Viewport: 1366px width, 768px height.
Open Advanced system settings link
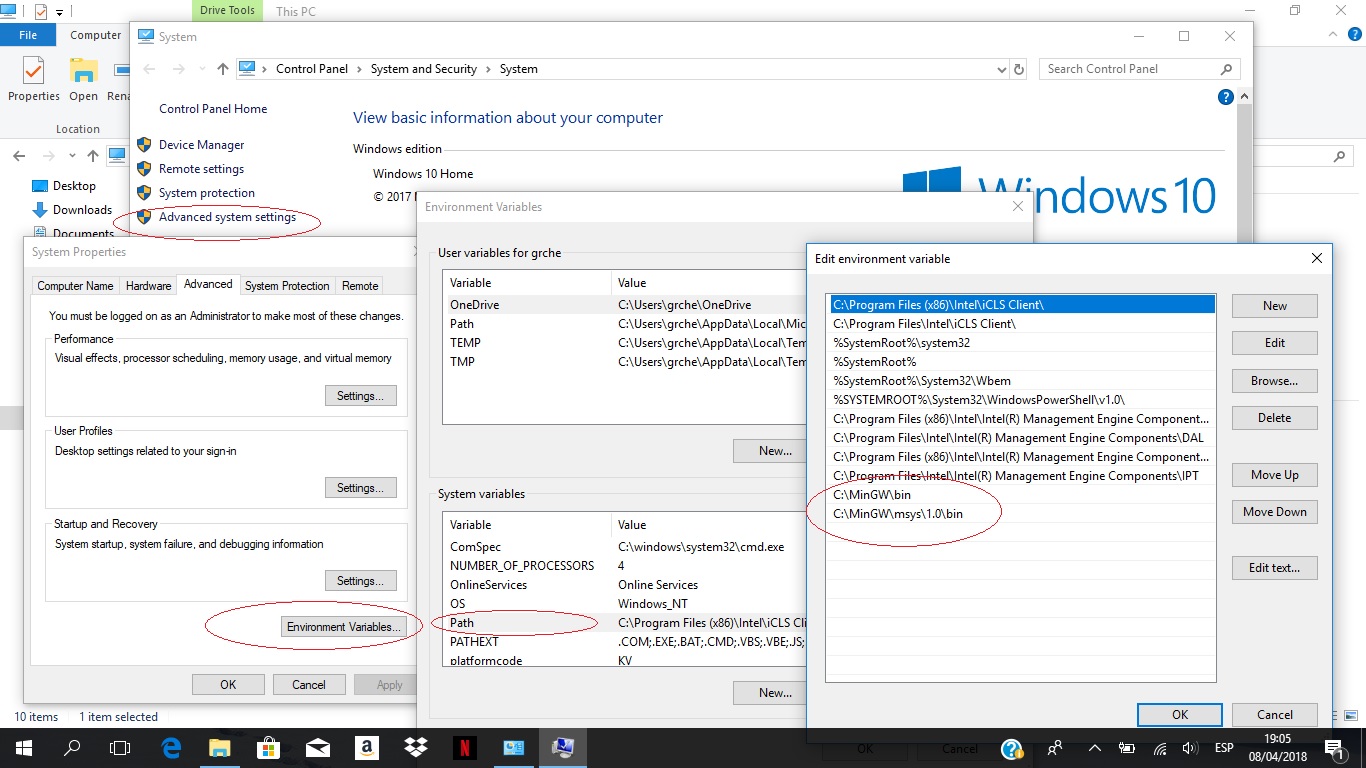[227, 217]
